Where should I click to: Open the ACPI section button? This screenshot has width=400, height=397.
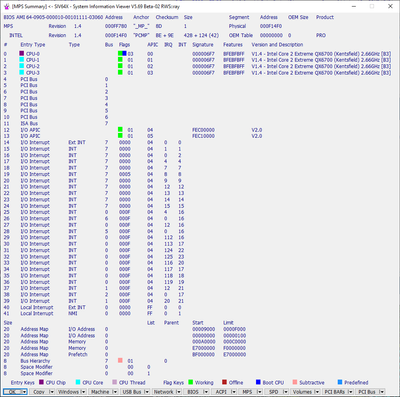click(x=221, y=392)
